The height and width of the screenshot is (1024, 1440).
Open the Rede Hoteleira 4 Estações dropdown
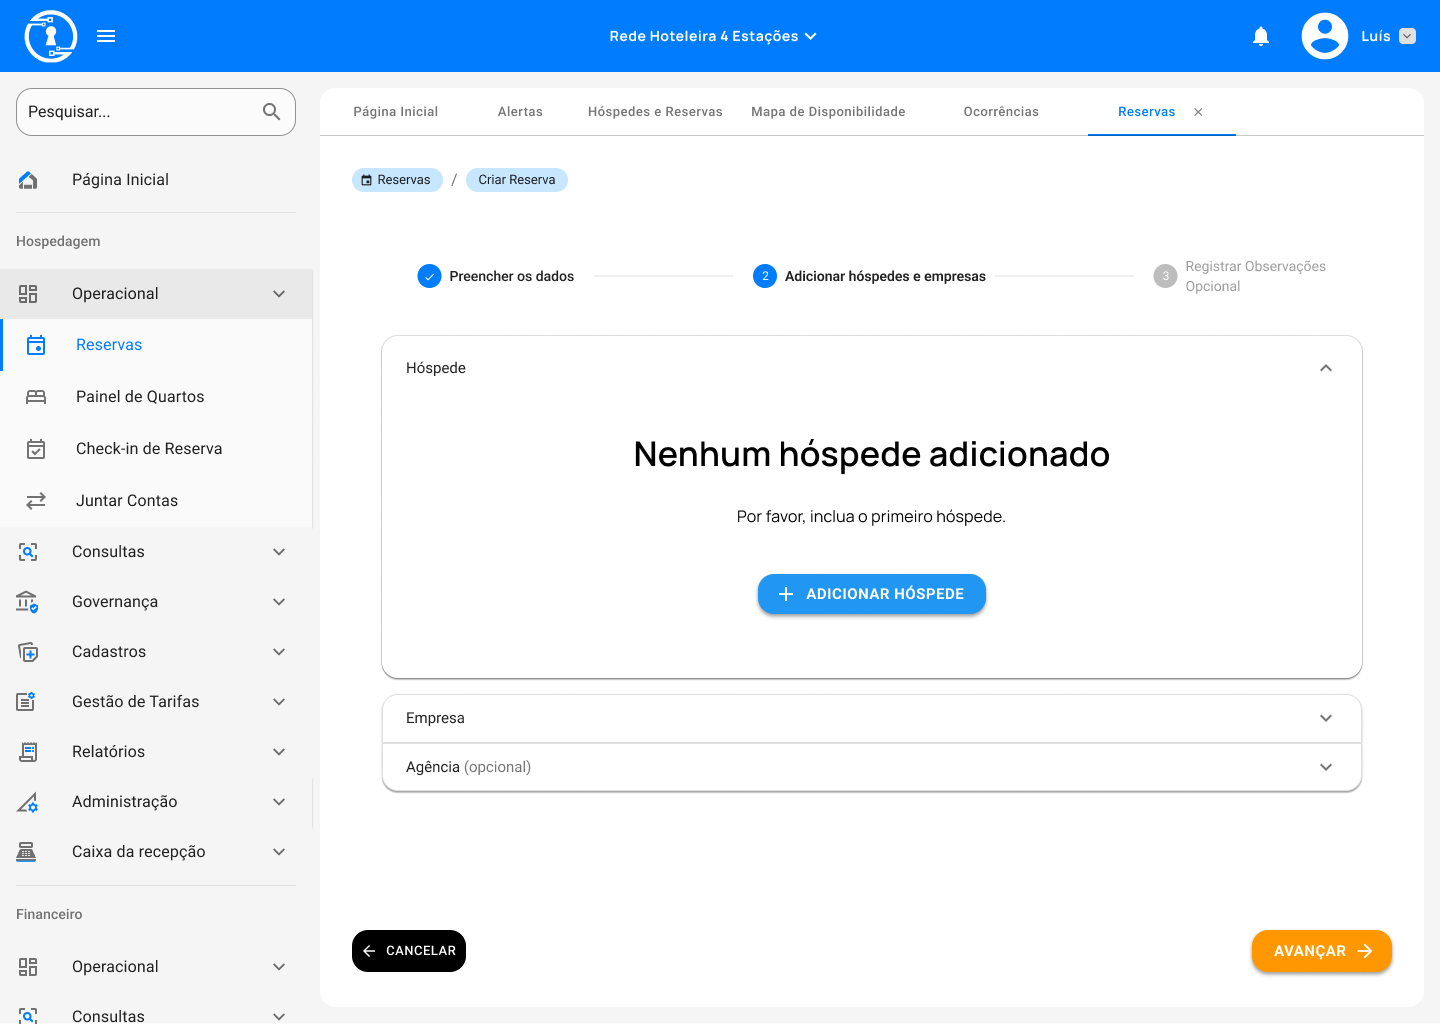712,36
